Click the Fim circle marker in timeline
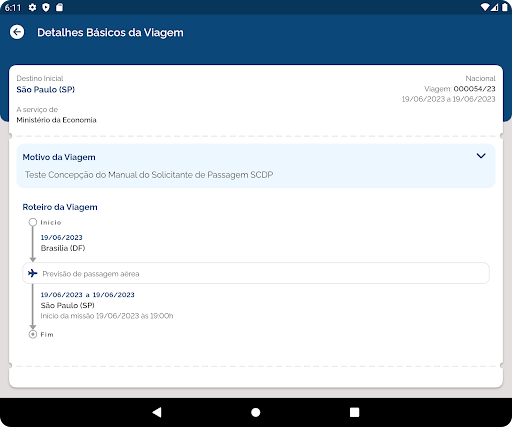The image size is (512, 427). [x=33, y=334]
